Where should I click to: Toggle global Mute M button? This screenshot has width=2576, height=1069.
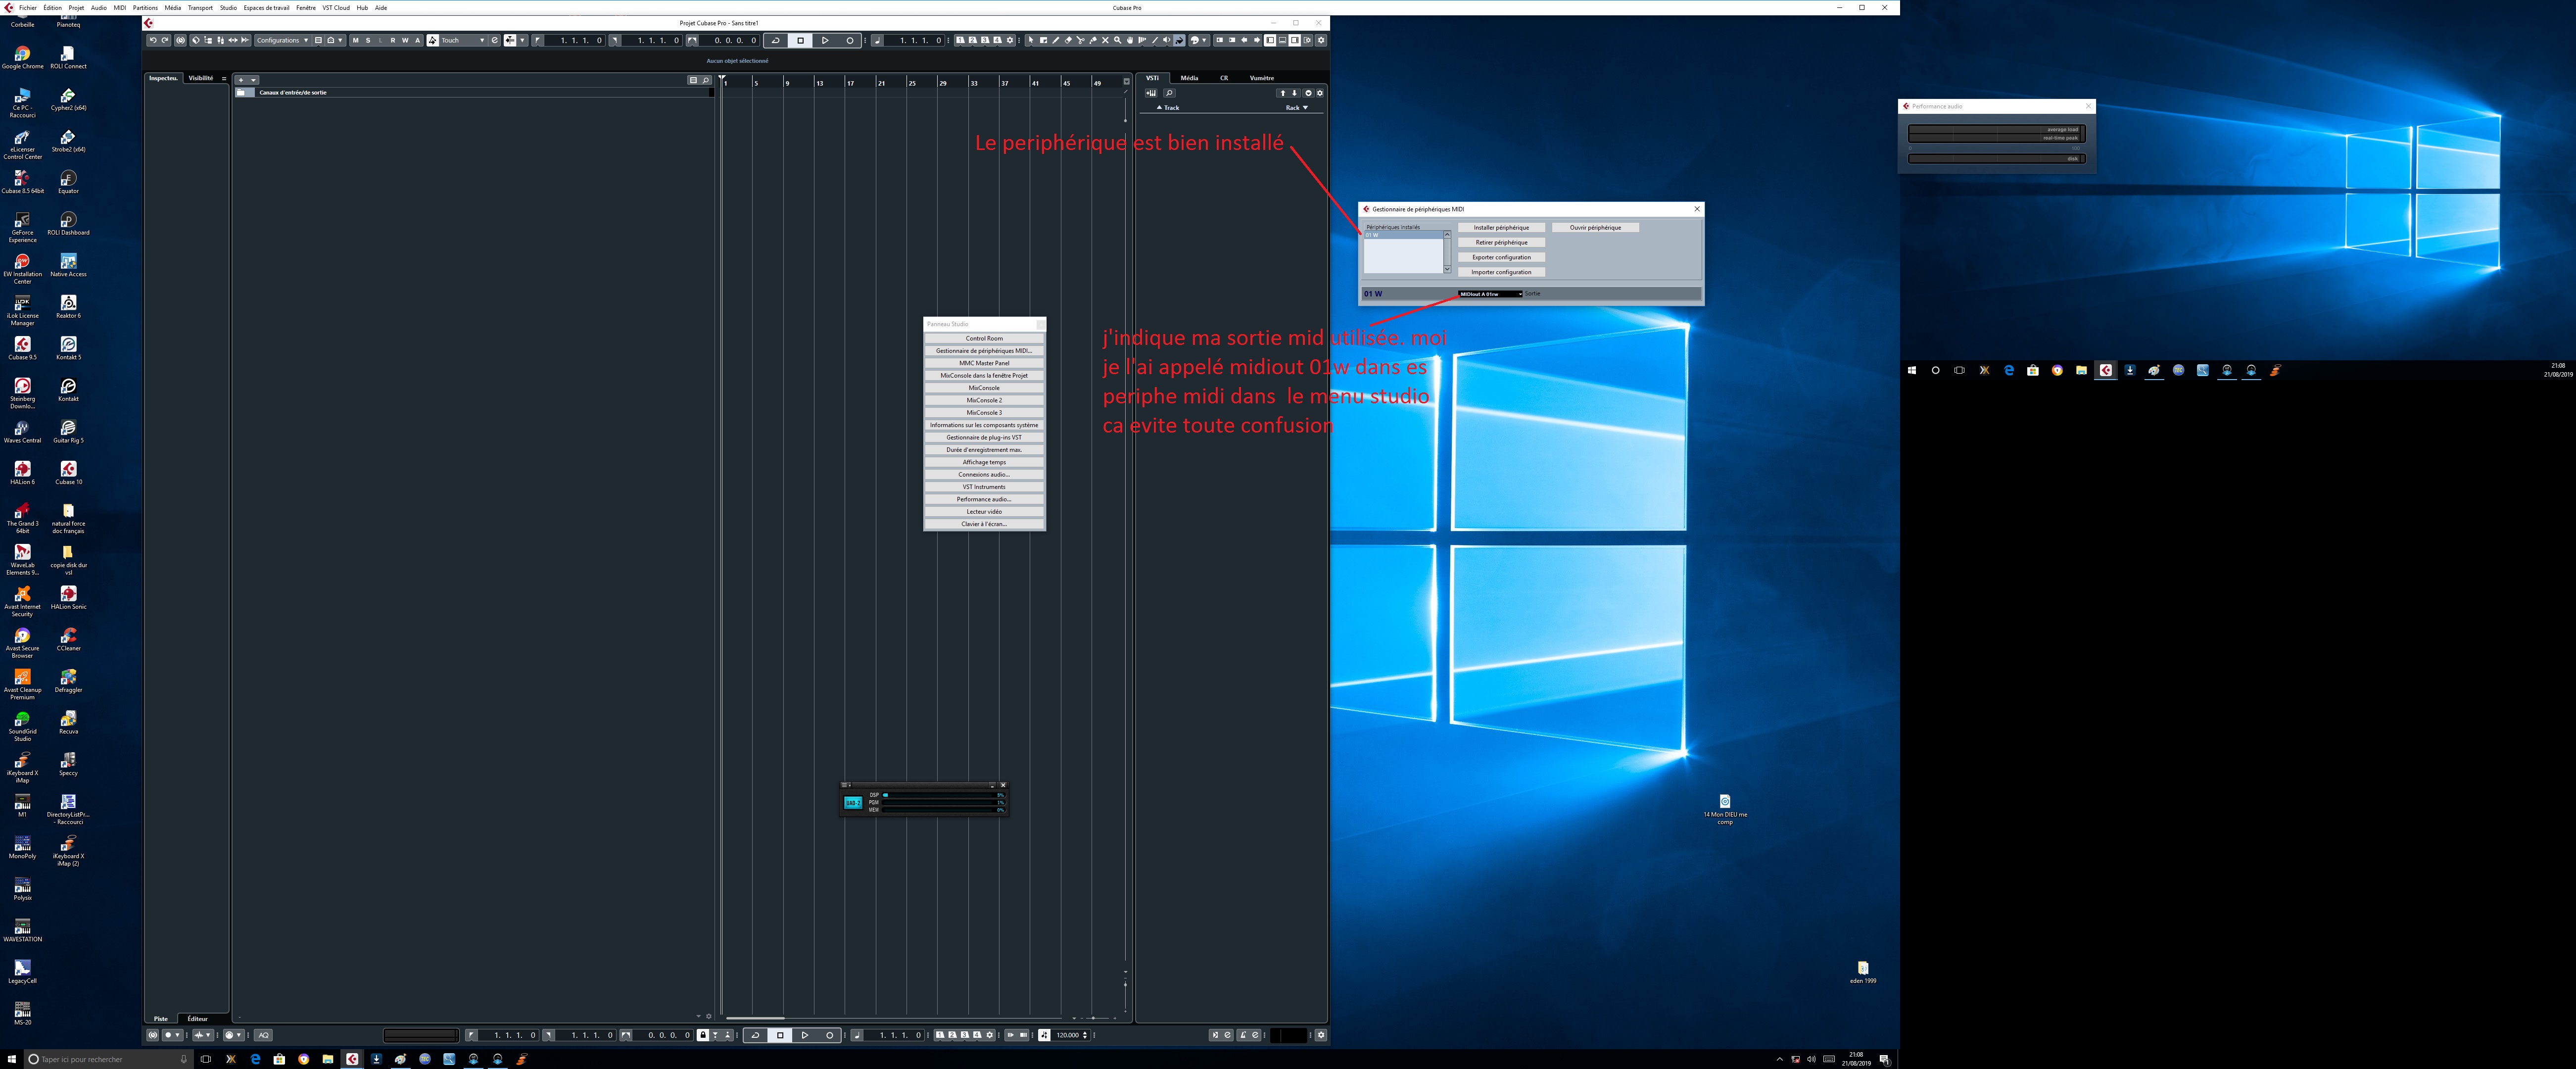(x=355, y=40)
